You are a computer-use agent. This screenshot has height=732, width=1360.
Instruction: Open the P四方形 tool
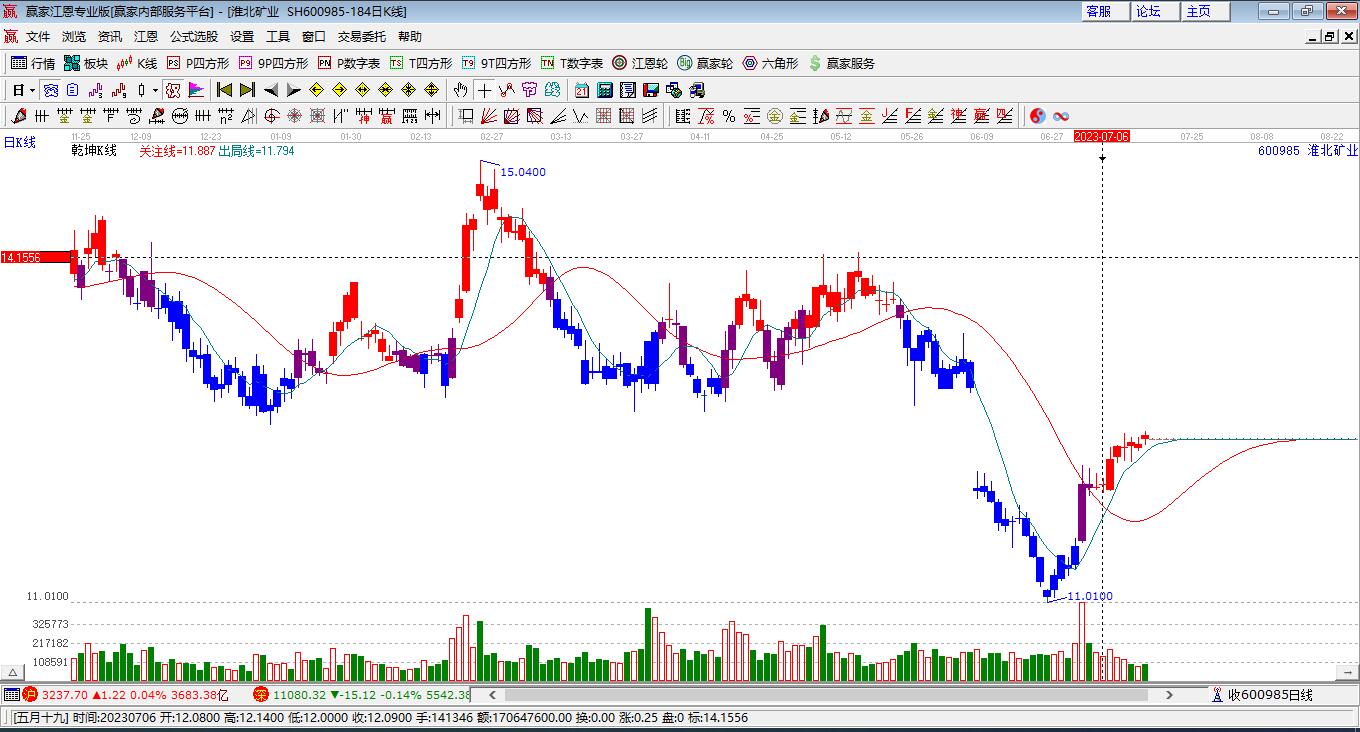[198, 63]
